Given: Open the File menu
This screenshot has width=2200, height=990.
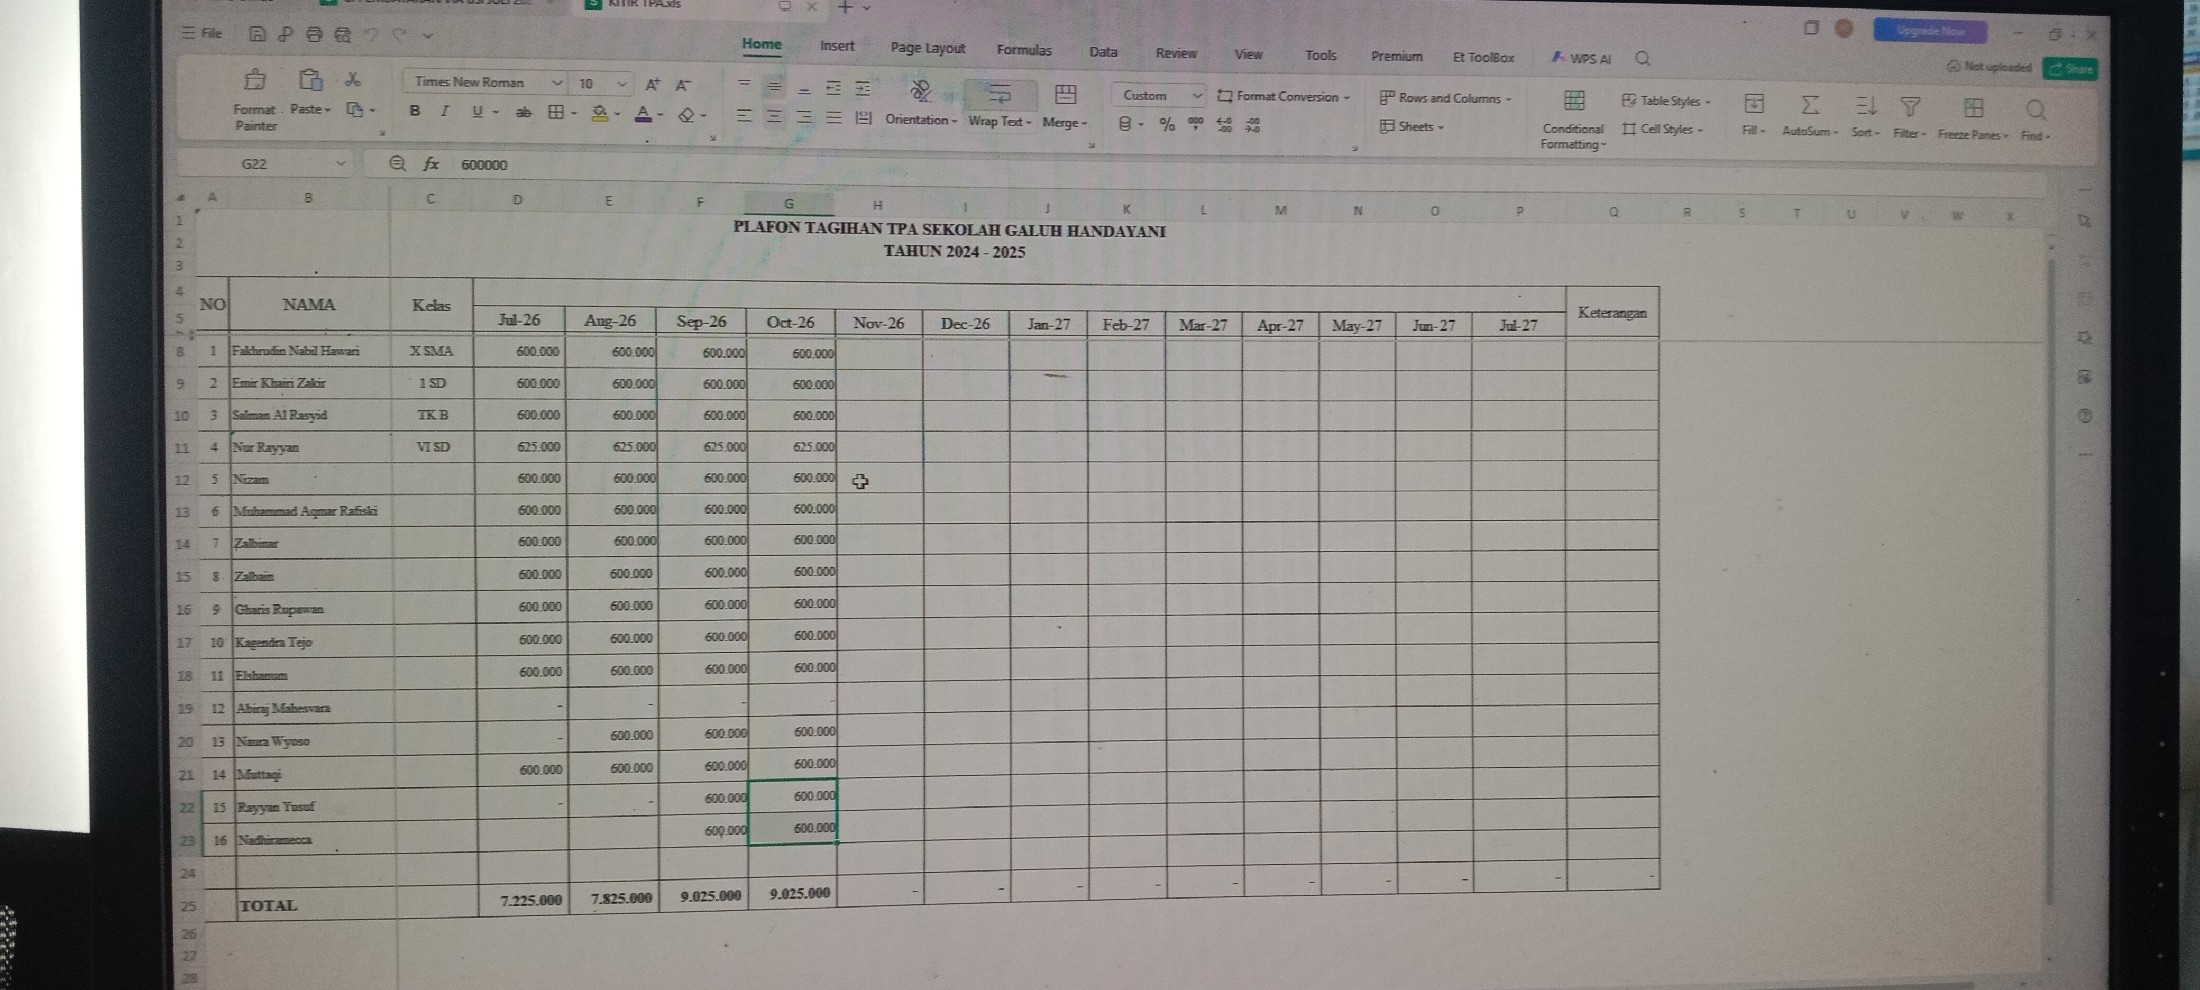Looking at the screenshot, I should 202,33.
